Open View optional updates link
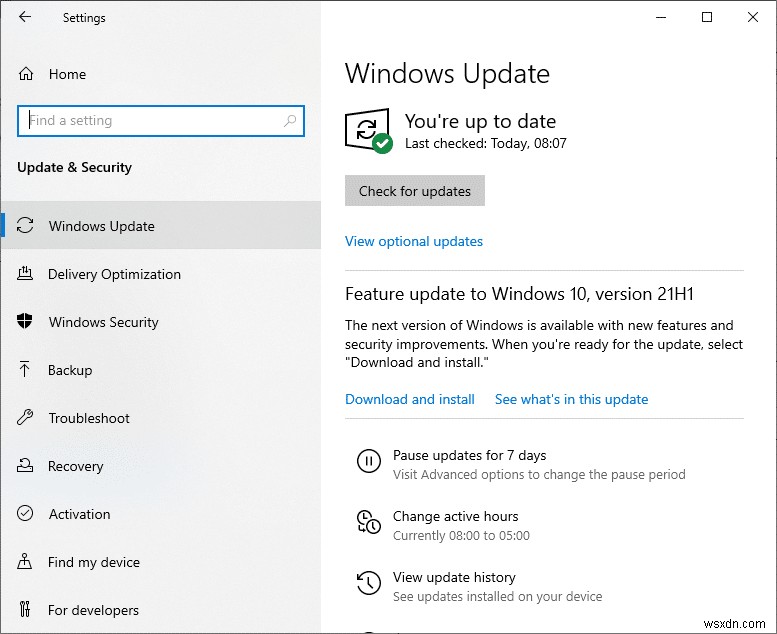Image resolution: width=777 pixels, height=634 pixels. pos(414,241)
